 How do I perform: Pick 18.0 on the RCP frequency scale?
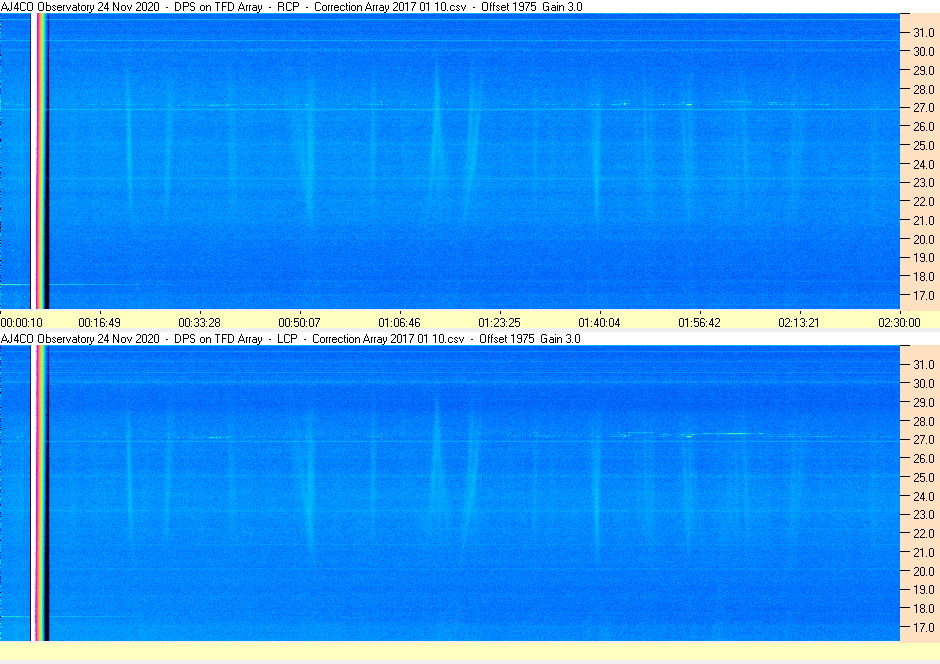tap(924, 276)
